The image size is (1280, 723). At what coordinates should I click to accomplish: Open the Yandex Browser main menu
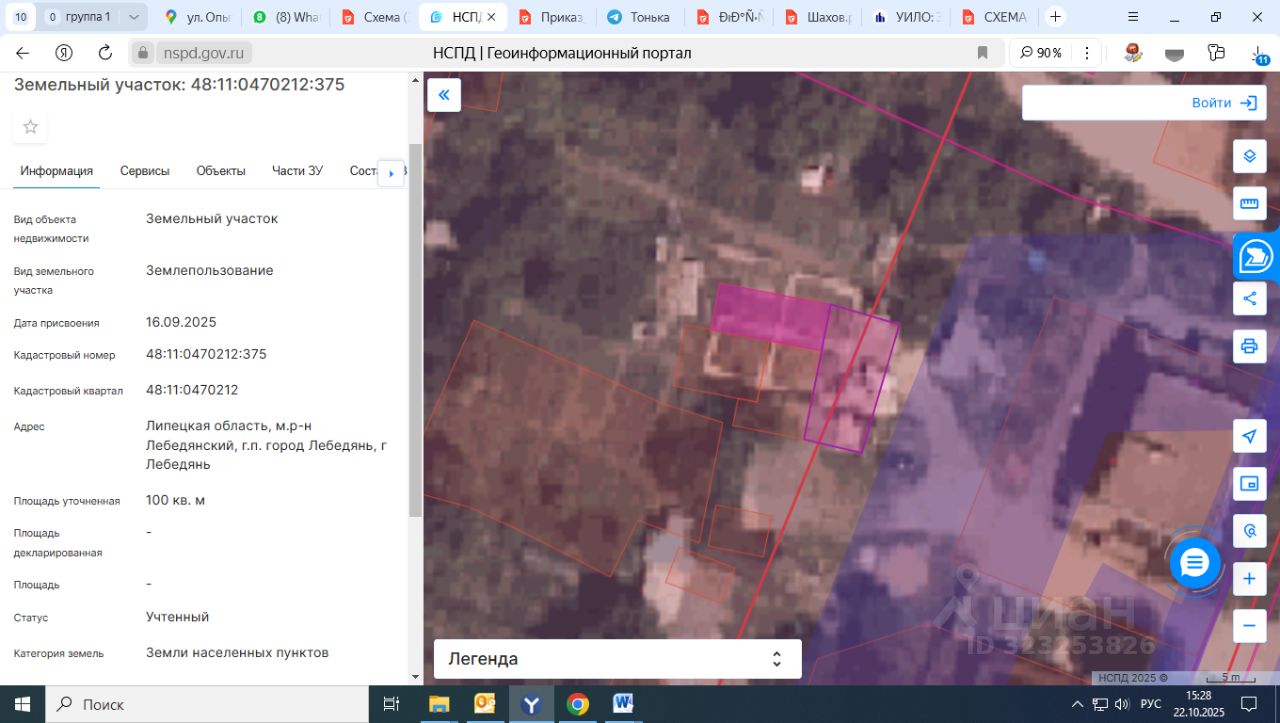(1133, 17)
